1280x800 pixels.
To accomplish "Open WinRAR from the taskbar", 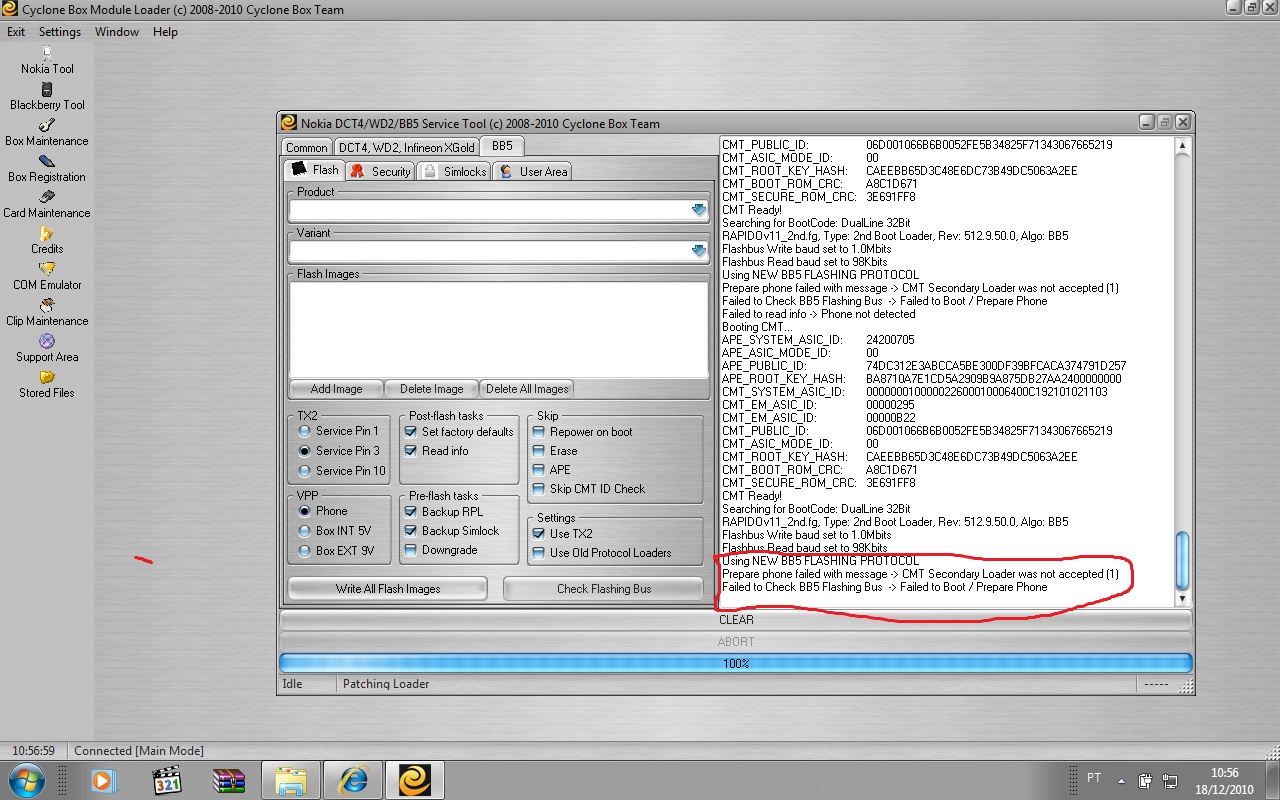I will (229, 780).
